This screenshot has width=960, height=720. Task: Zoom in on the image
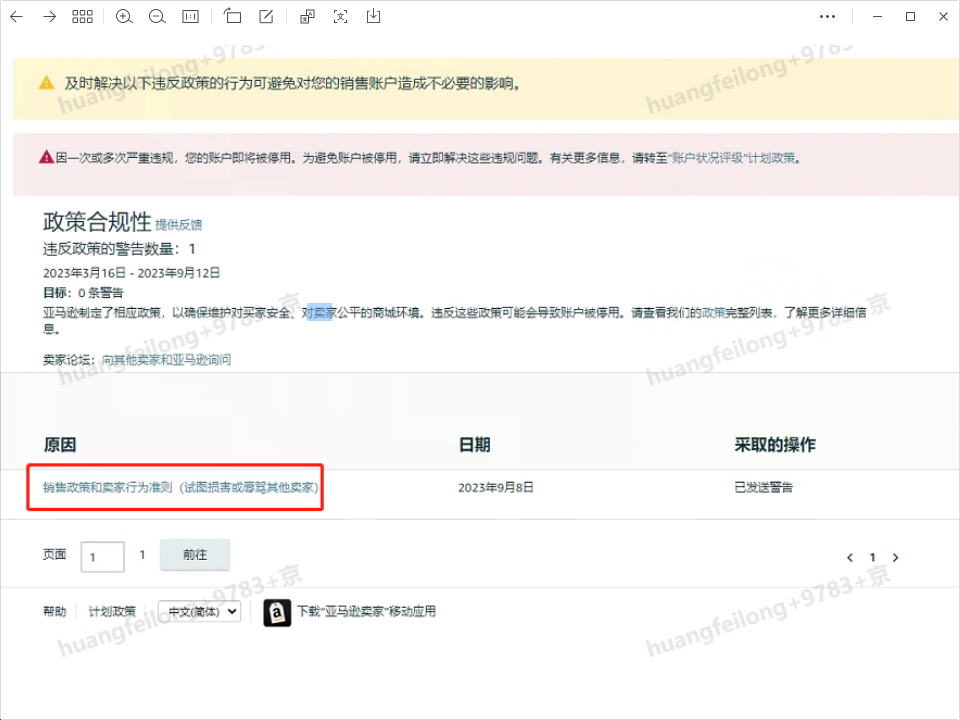[x=124, y=17]
